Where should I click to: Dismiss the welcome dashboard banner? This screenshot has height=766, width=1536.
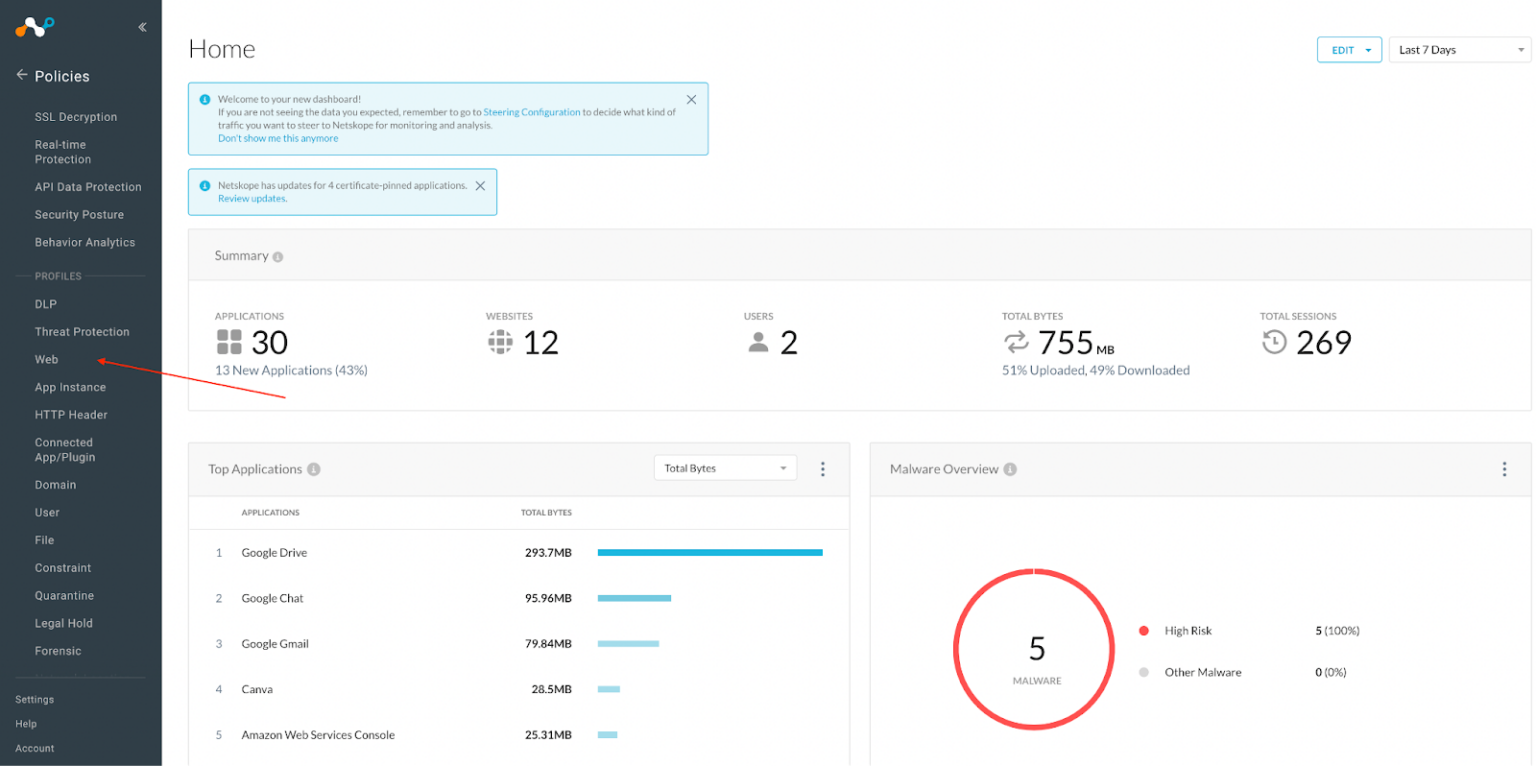tap(691, 99)
